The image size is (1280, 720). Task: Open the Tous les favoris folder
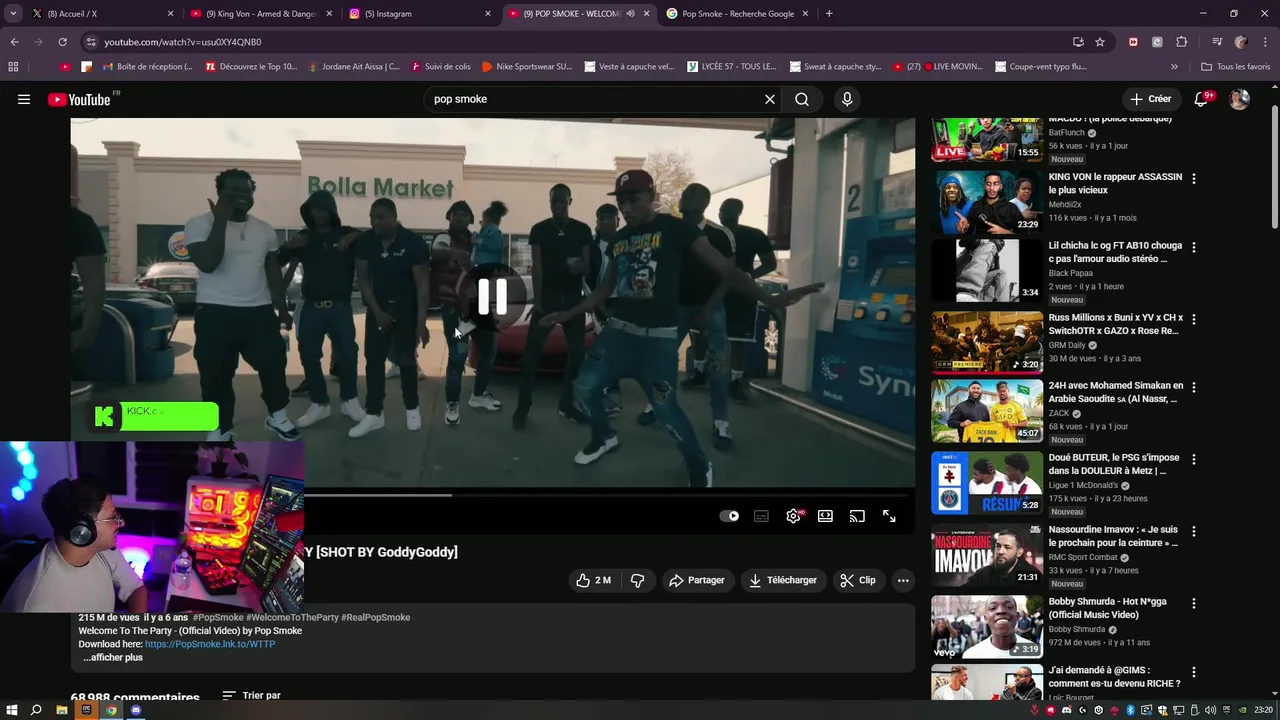[x=1235, y=67]
